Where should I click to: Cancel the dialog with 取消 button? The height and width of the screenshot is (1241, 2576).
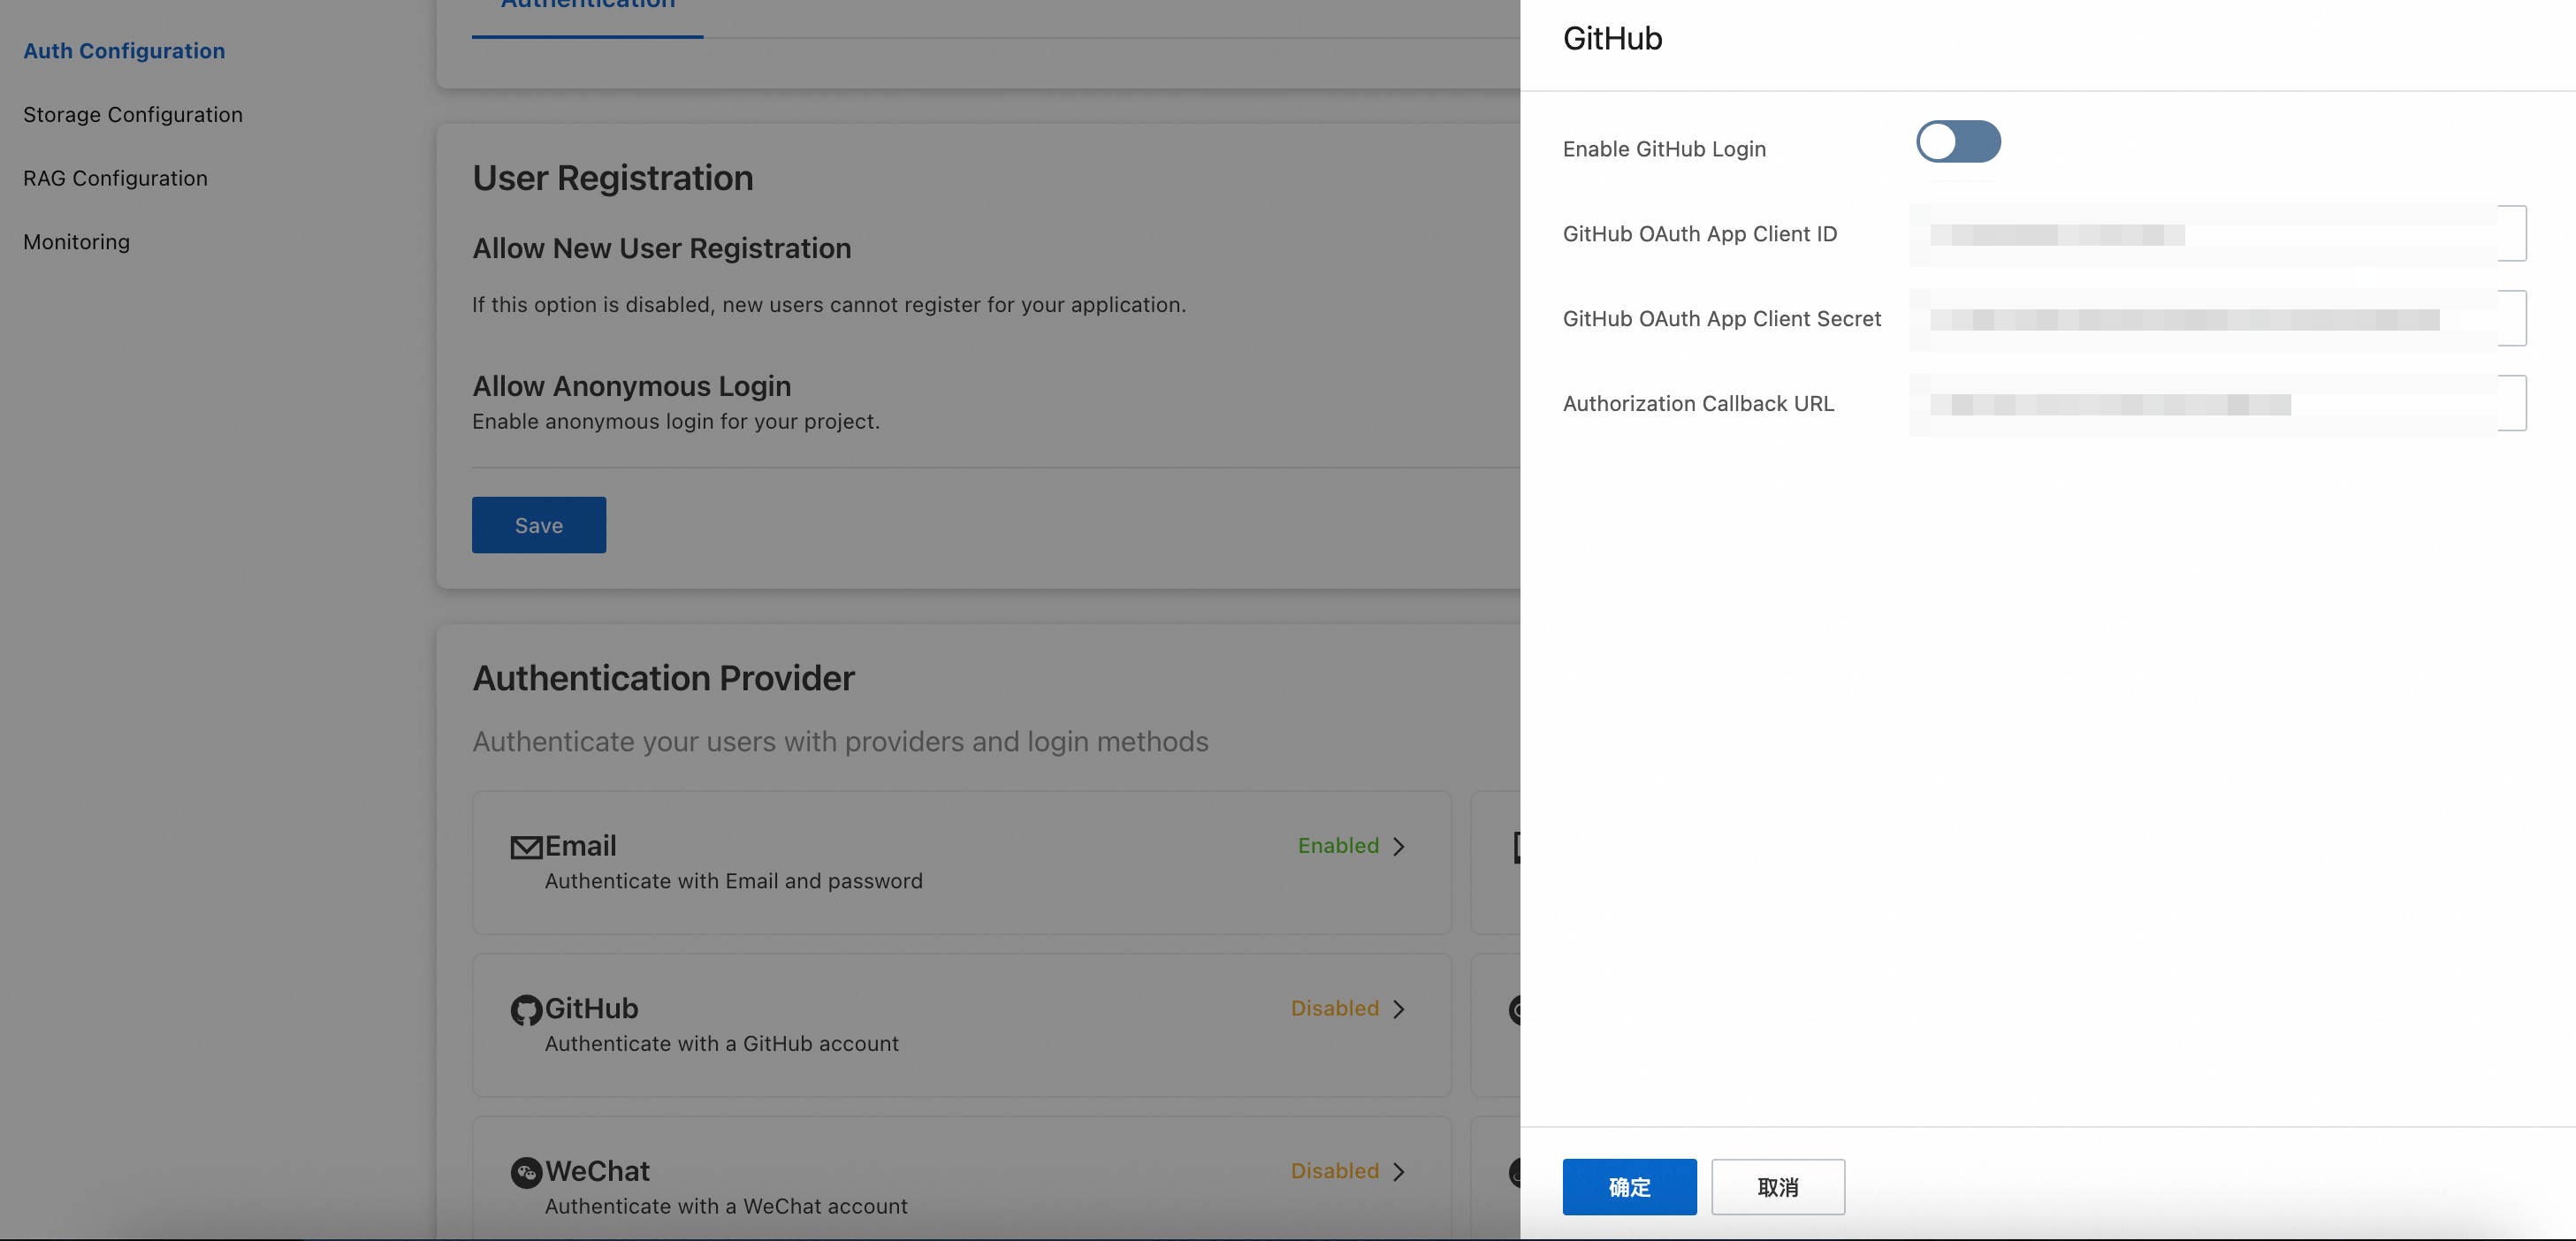(1777, 1187)
